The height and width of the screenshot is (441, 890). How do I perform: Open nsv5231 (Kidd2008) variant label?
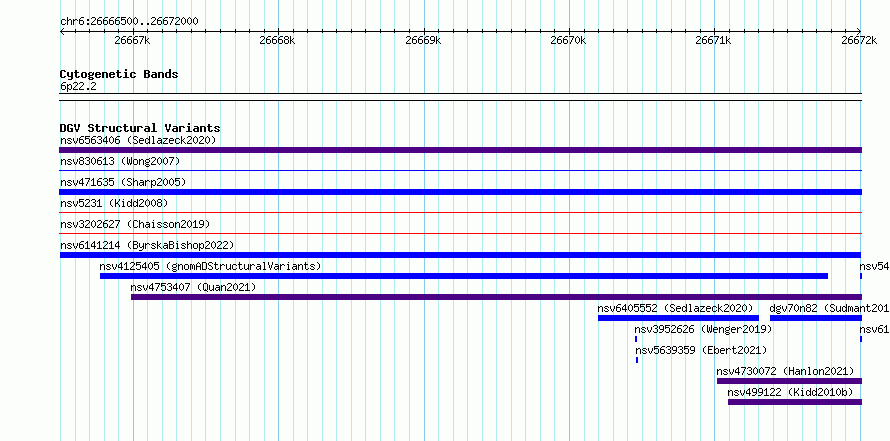pyautogui.click(x=114, y=203)
